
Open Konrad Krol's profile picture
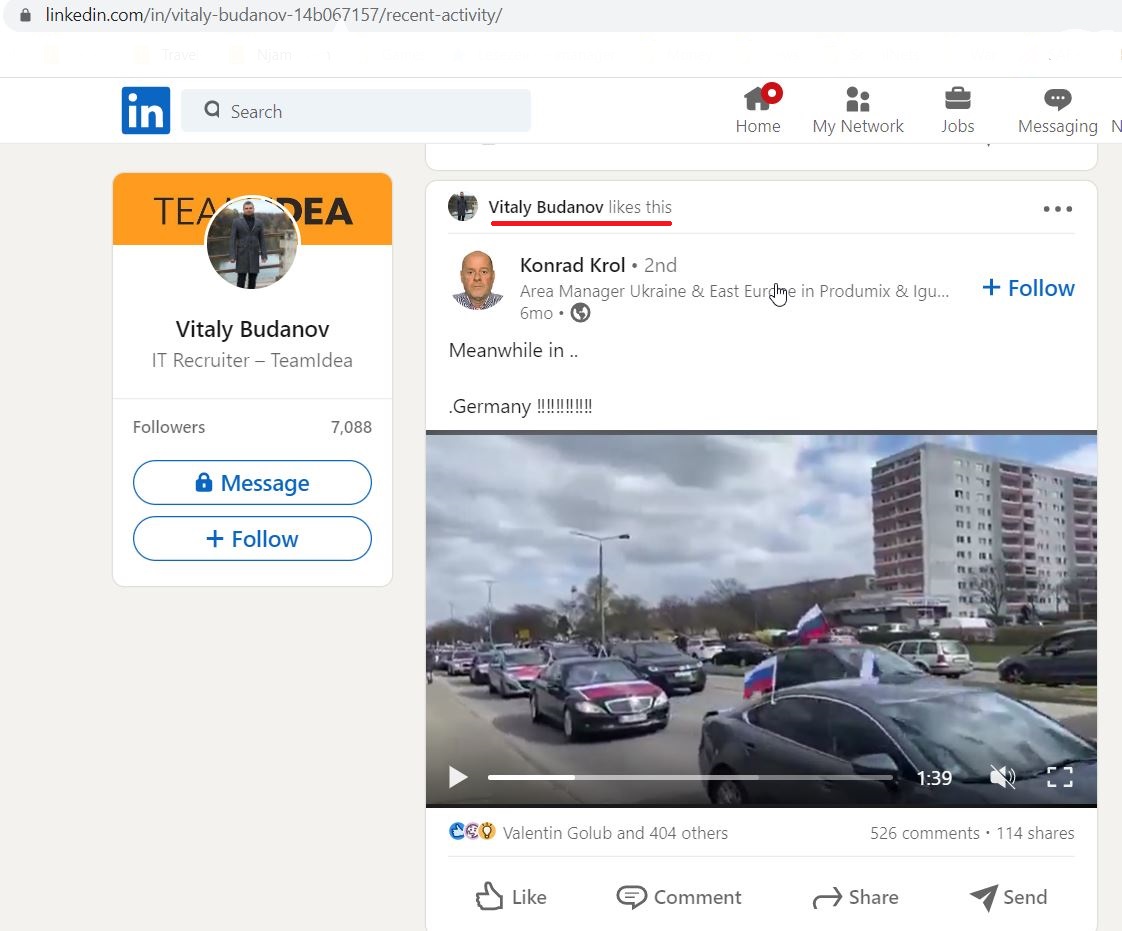coord(478,280)
